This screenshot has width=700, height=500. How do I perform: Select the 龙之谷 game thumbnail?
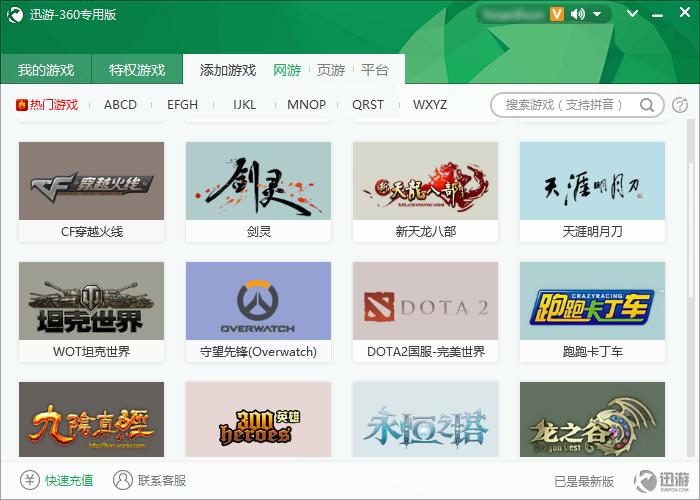coord(592,419)
